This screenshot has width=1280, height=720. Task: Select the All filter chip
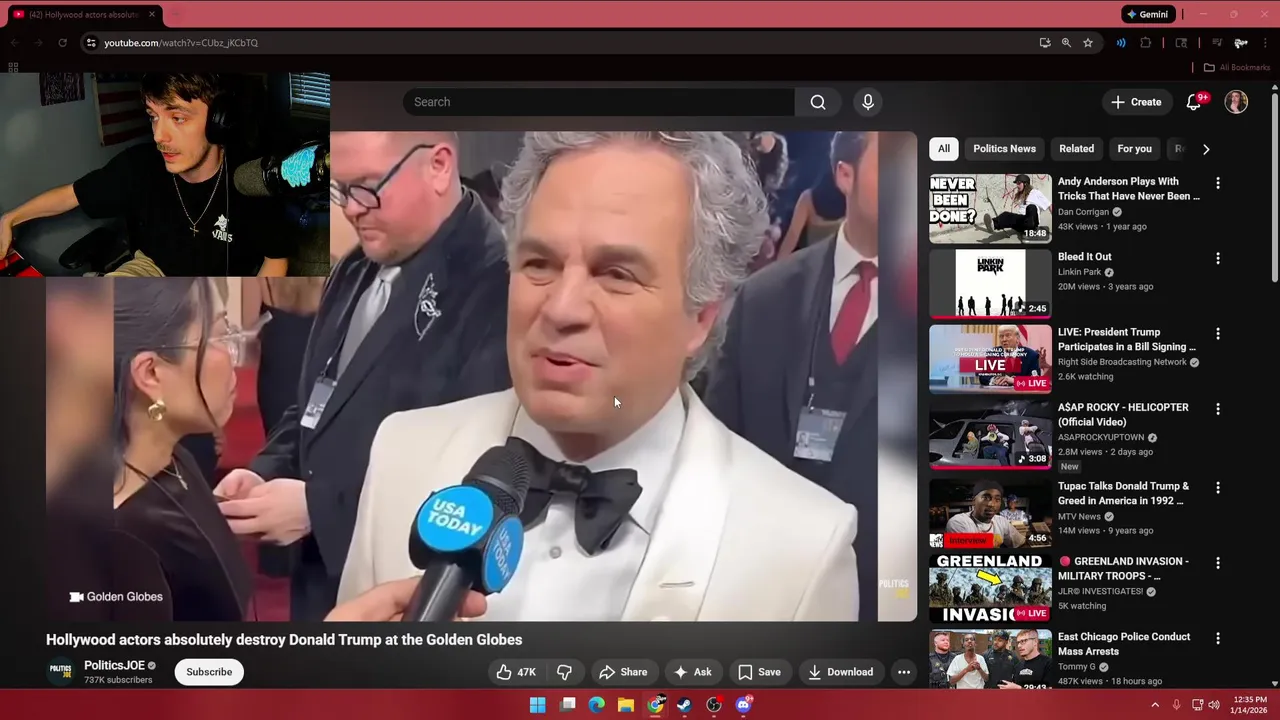[x=943, y=149]
